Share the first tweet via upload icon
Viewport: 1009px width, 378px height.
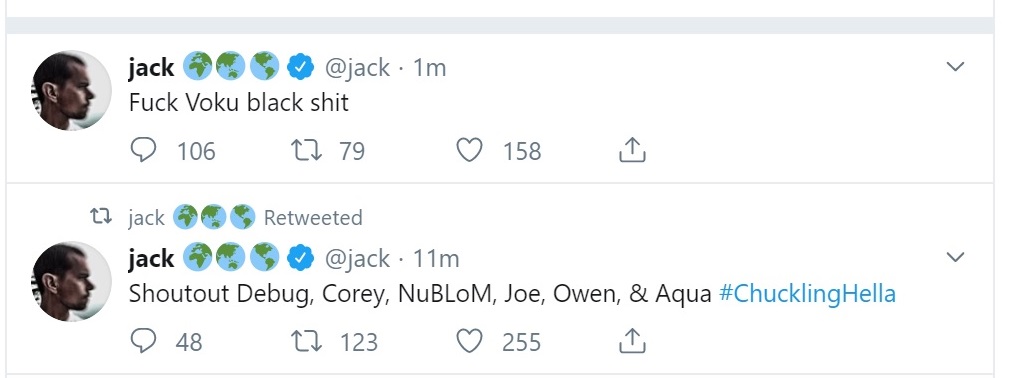click(632, 150)
